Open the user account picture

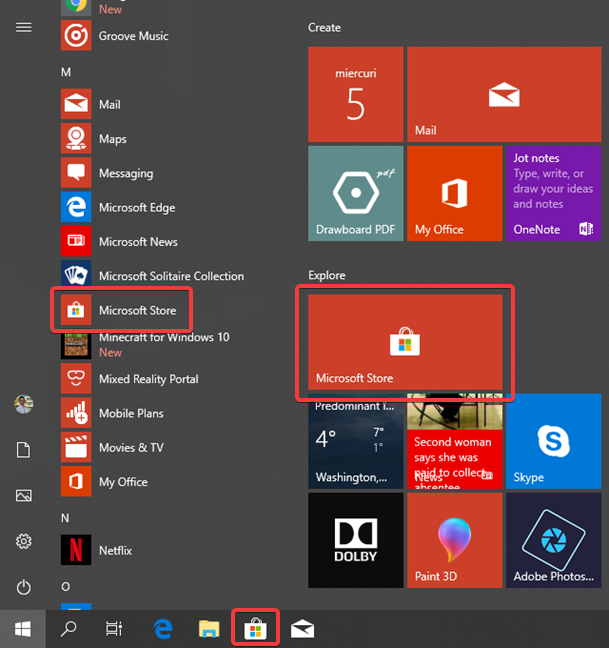point(24,404)
